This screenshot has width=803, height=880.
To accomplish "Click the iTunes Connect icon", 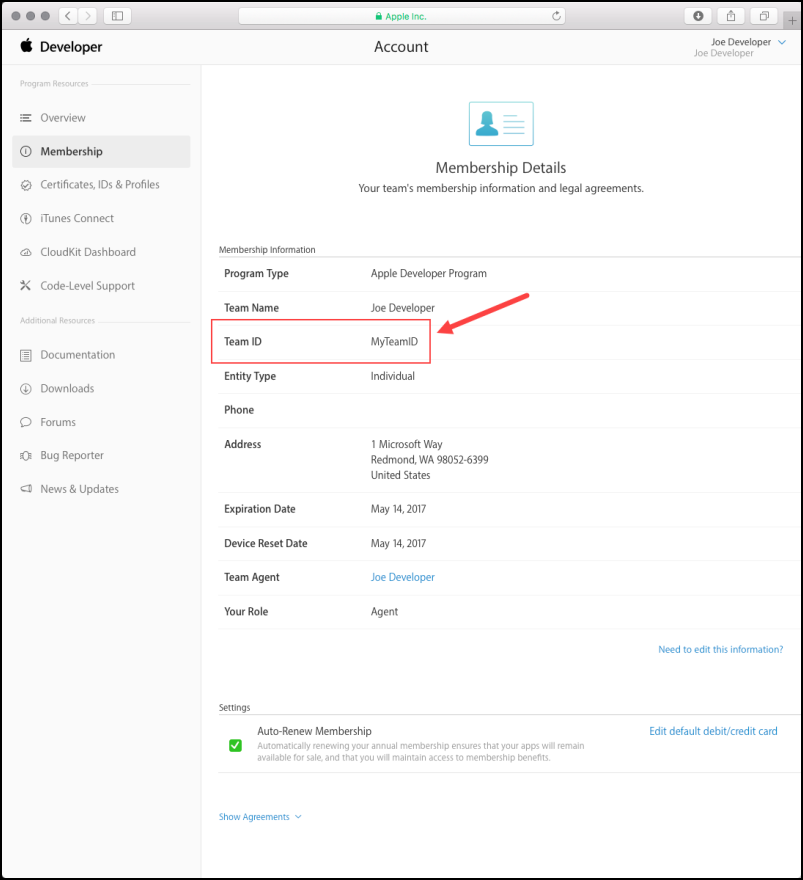I will click(x=26, y=219).
